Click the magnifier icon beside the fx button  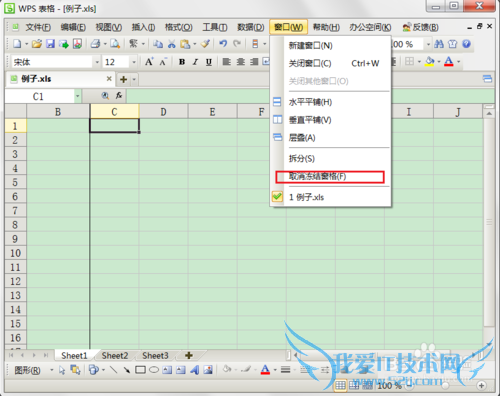click(105, 96)
